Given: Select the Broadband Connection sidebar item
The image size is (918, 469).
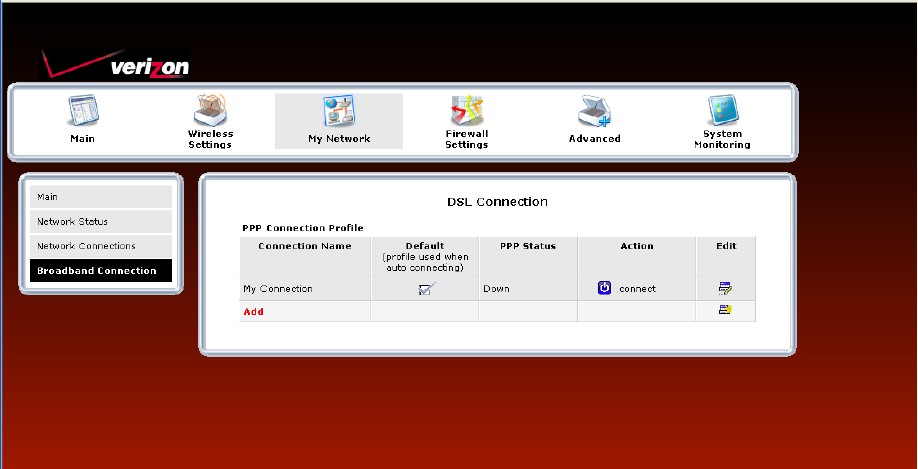Looking at the screenshot, I should (100, 271).
